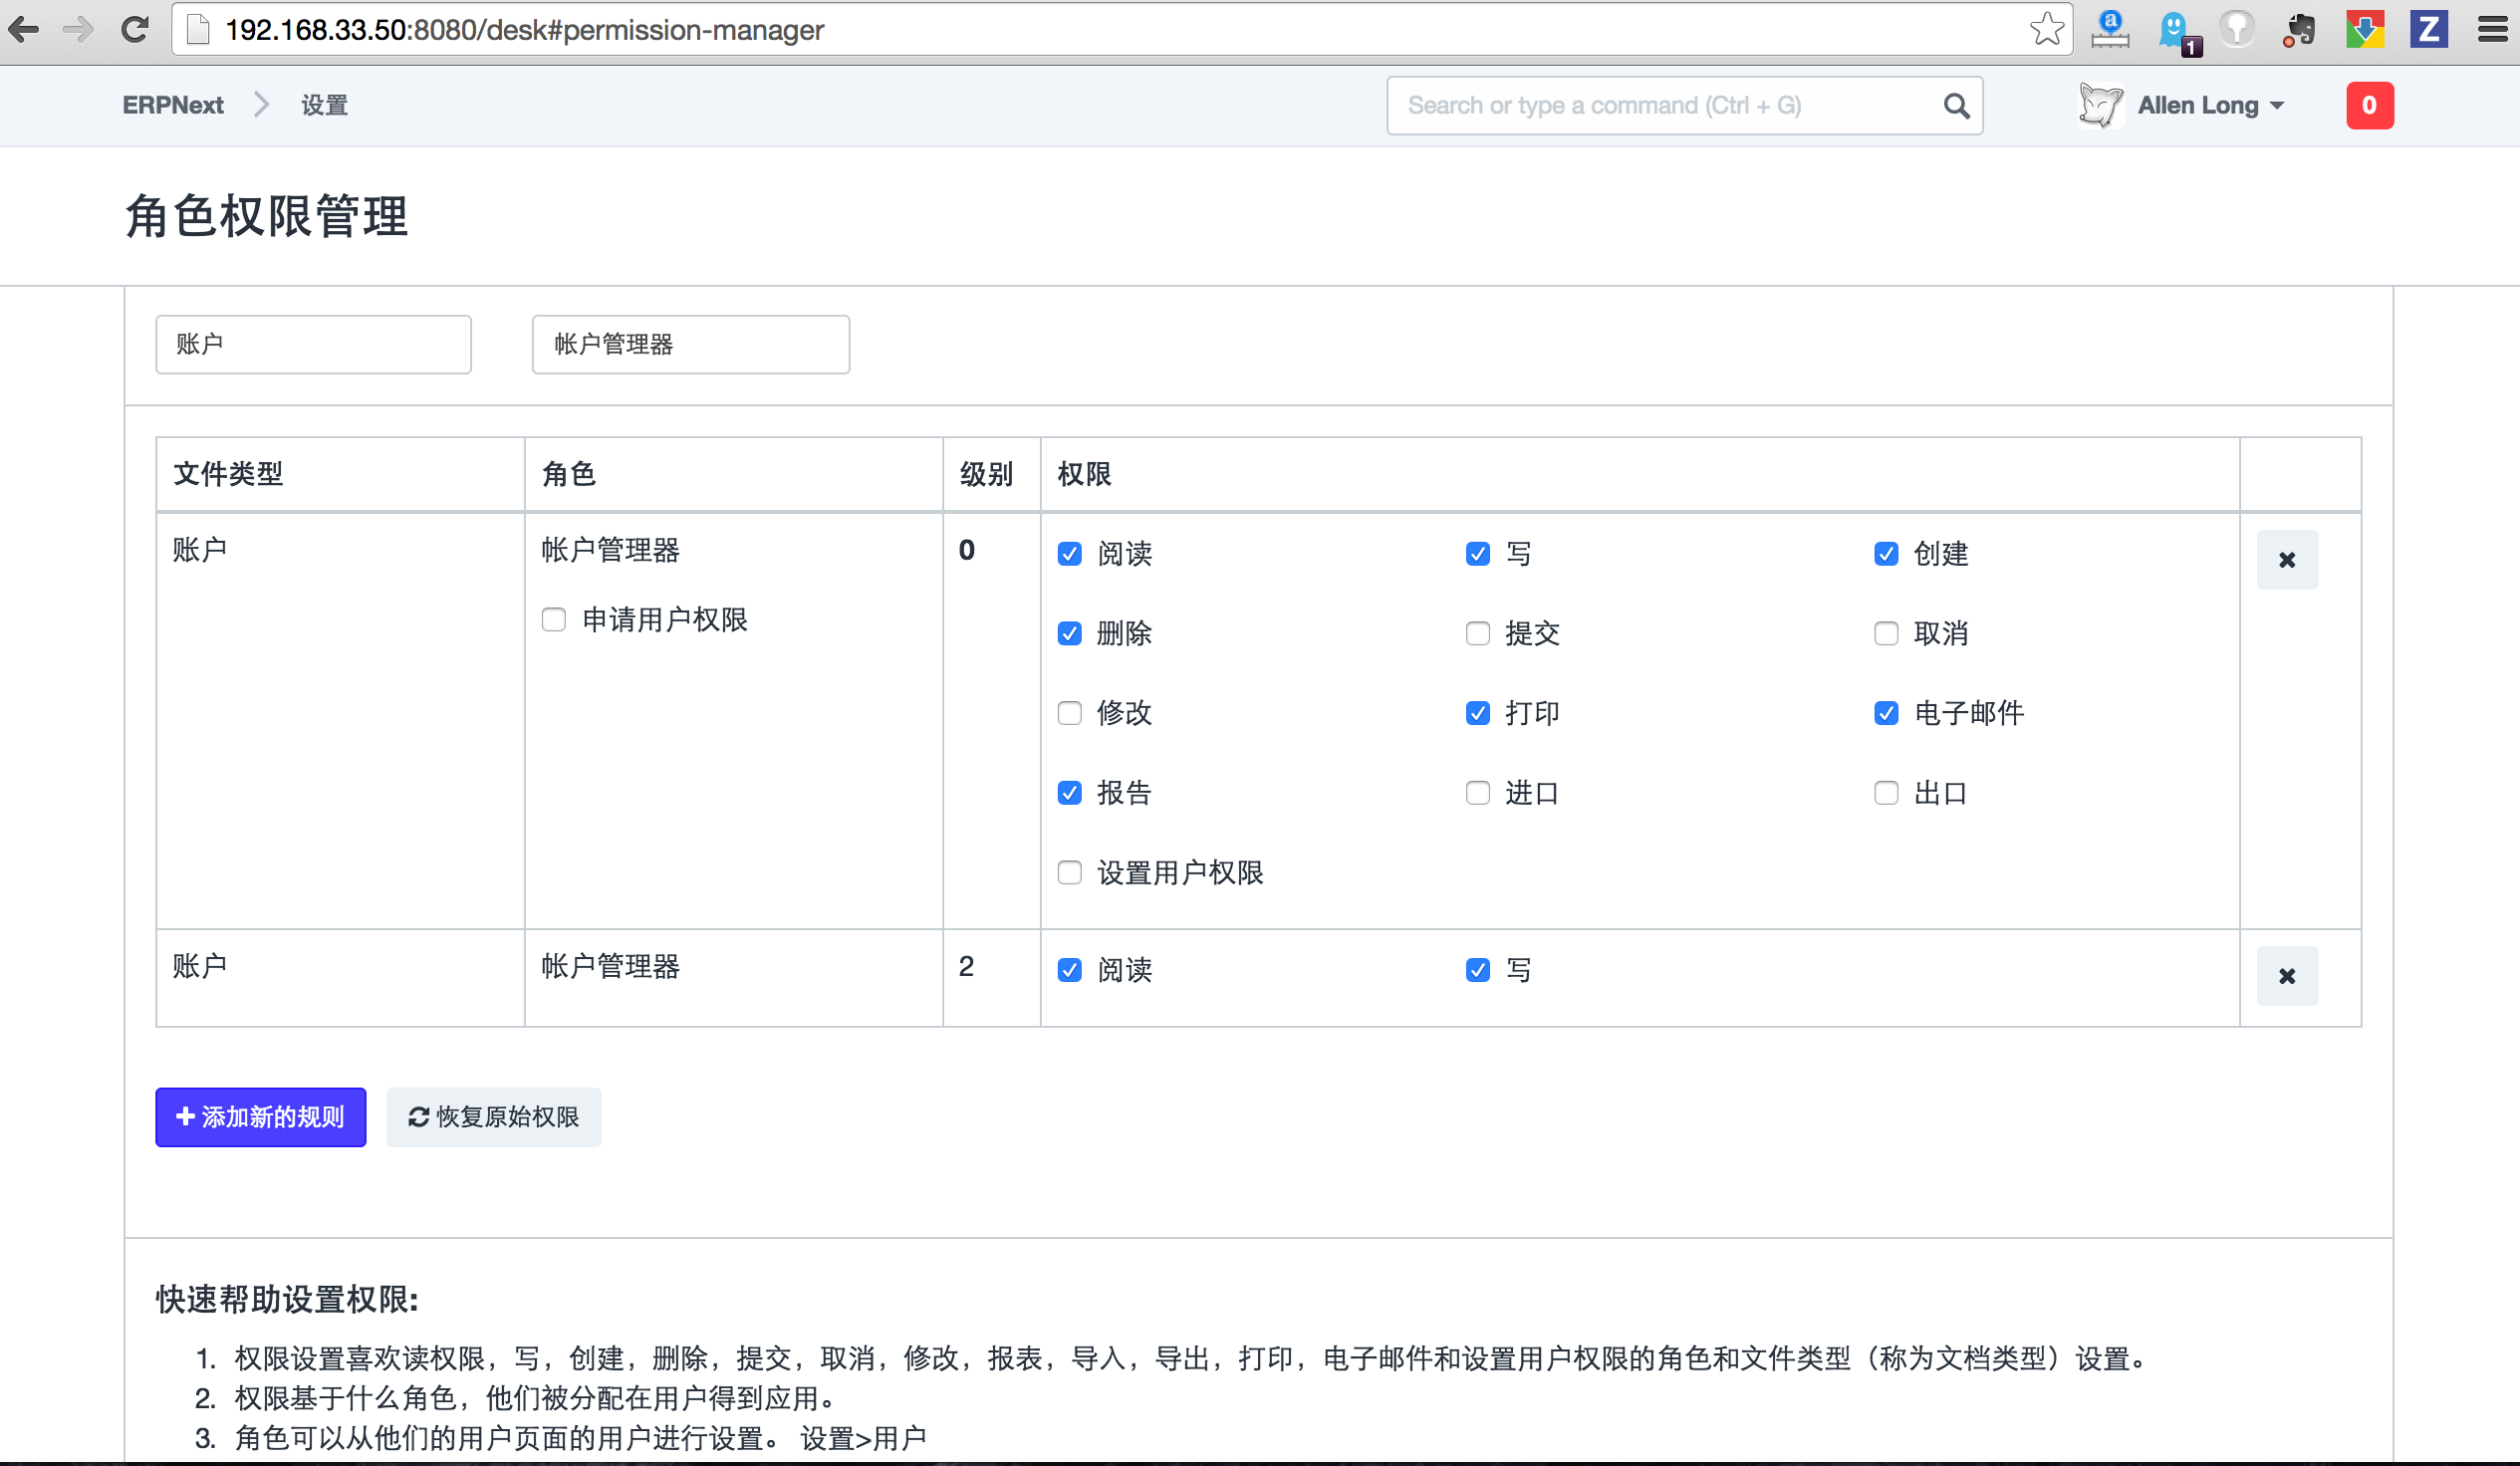The image size is (2520, 1466).
Task: Click the browser reload icon
Action: click(135, 30)
